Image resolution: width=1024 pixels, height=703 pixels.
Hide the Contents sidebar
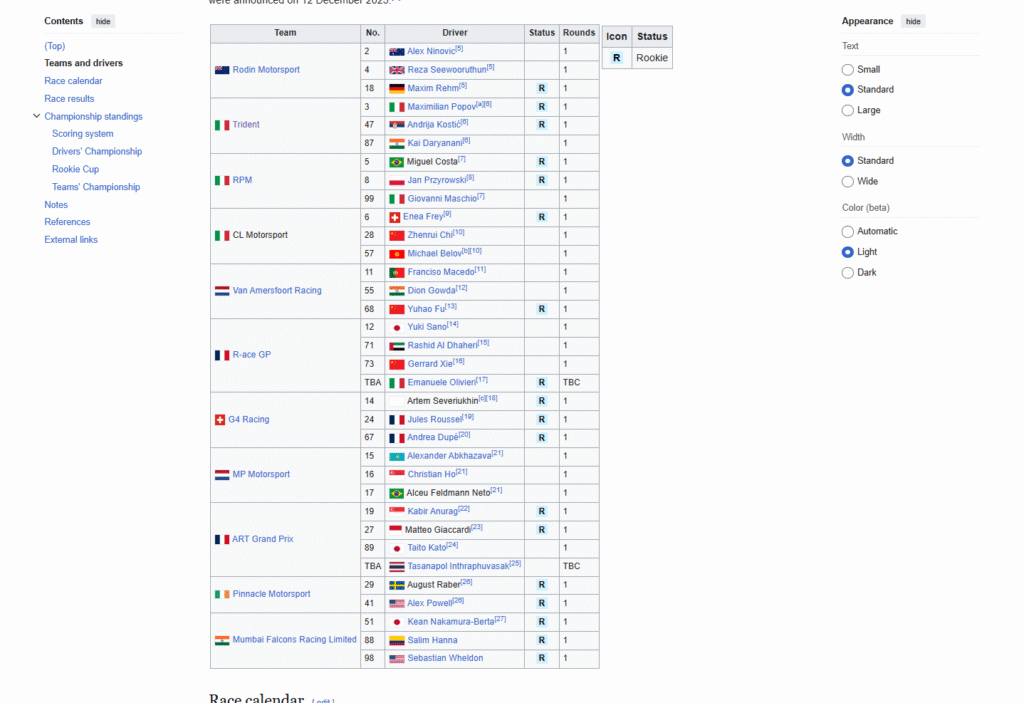103,21
